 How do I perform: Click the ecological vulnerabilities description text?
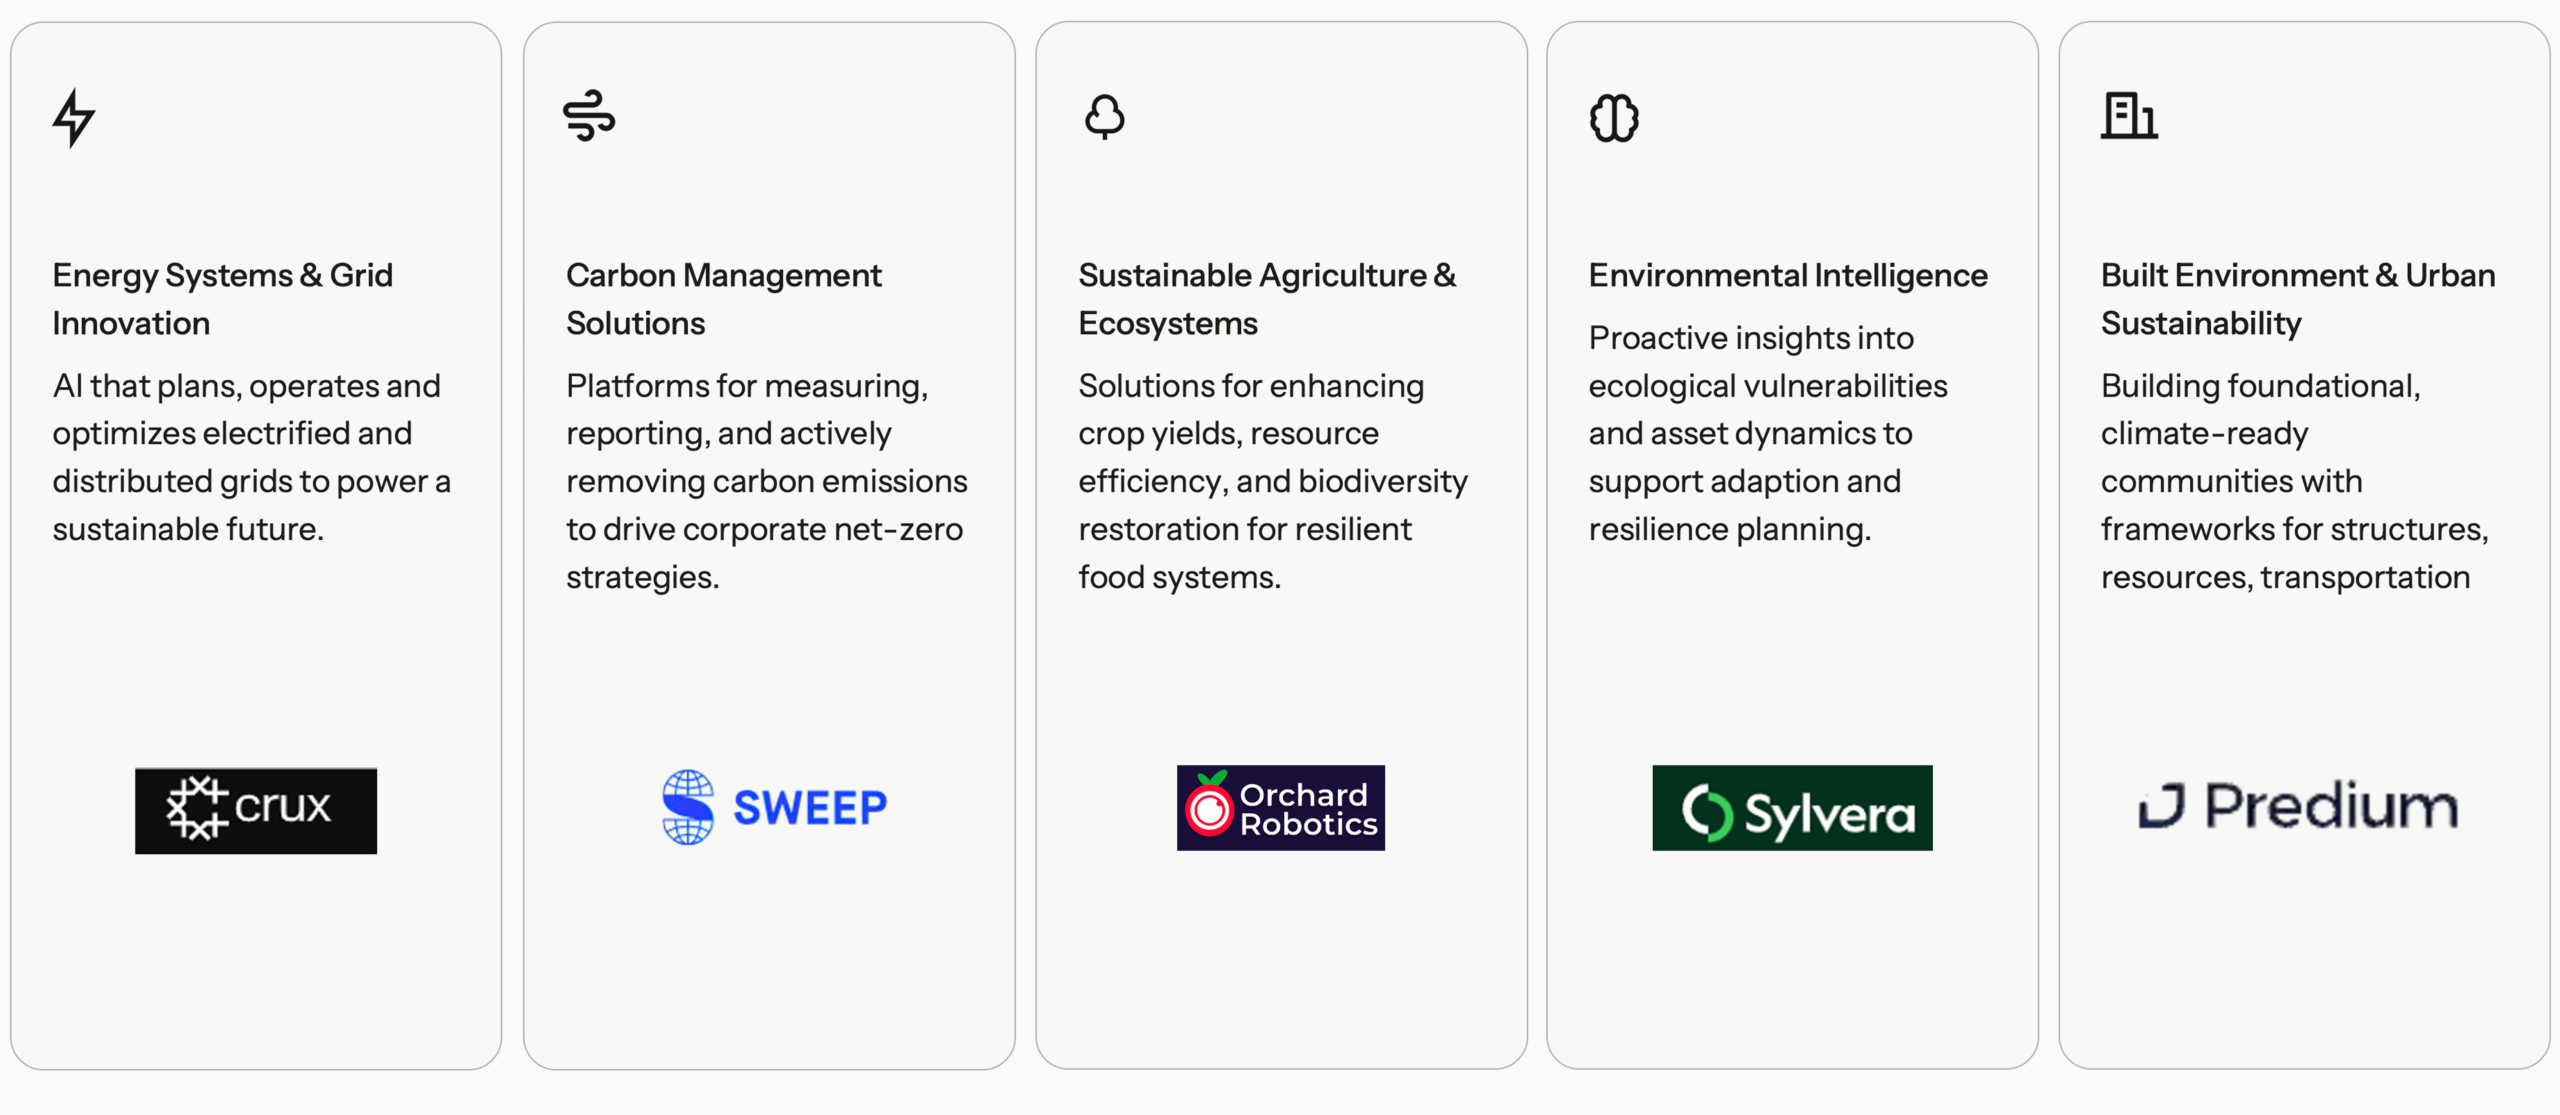(1767, 433)
